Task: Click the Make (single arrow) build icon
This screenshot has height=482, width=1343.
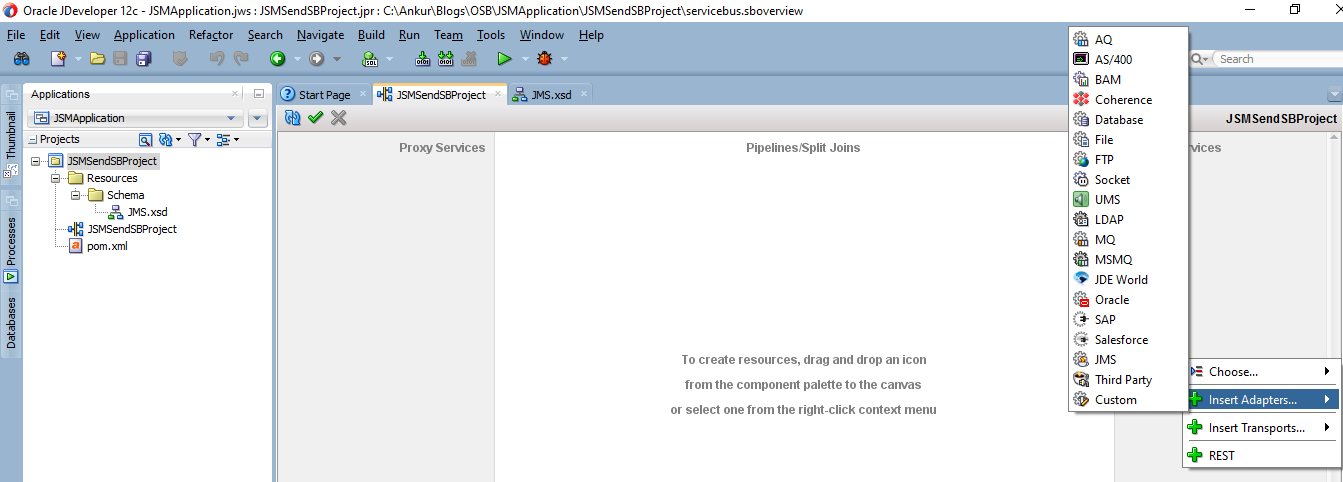Action: pos(423,59)
